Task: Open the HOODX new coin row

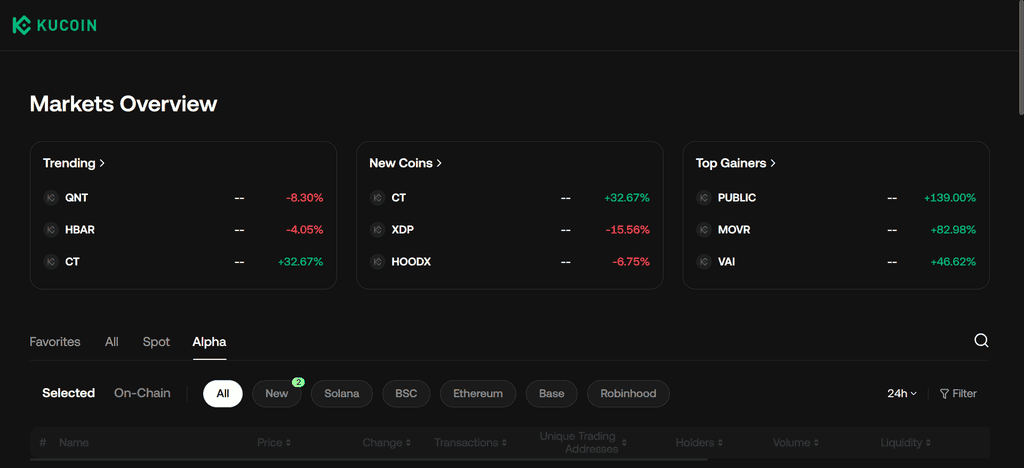Action: [x=509, y=262]
